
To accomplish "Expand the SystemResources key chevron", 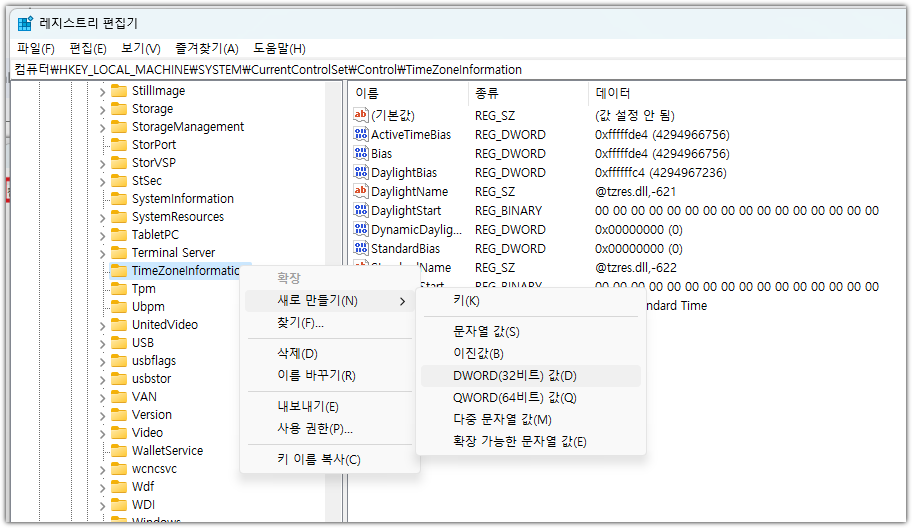I will [x=102, y=217].
